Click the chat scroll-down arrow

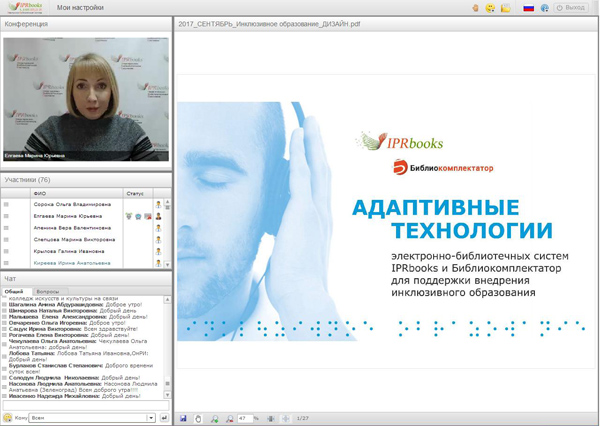(x=167, y=395)
